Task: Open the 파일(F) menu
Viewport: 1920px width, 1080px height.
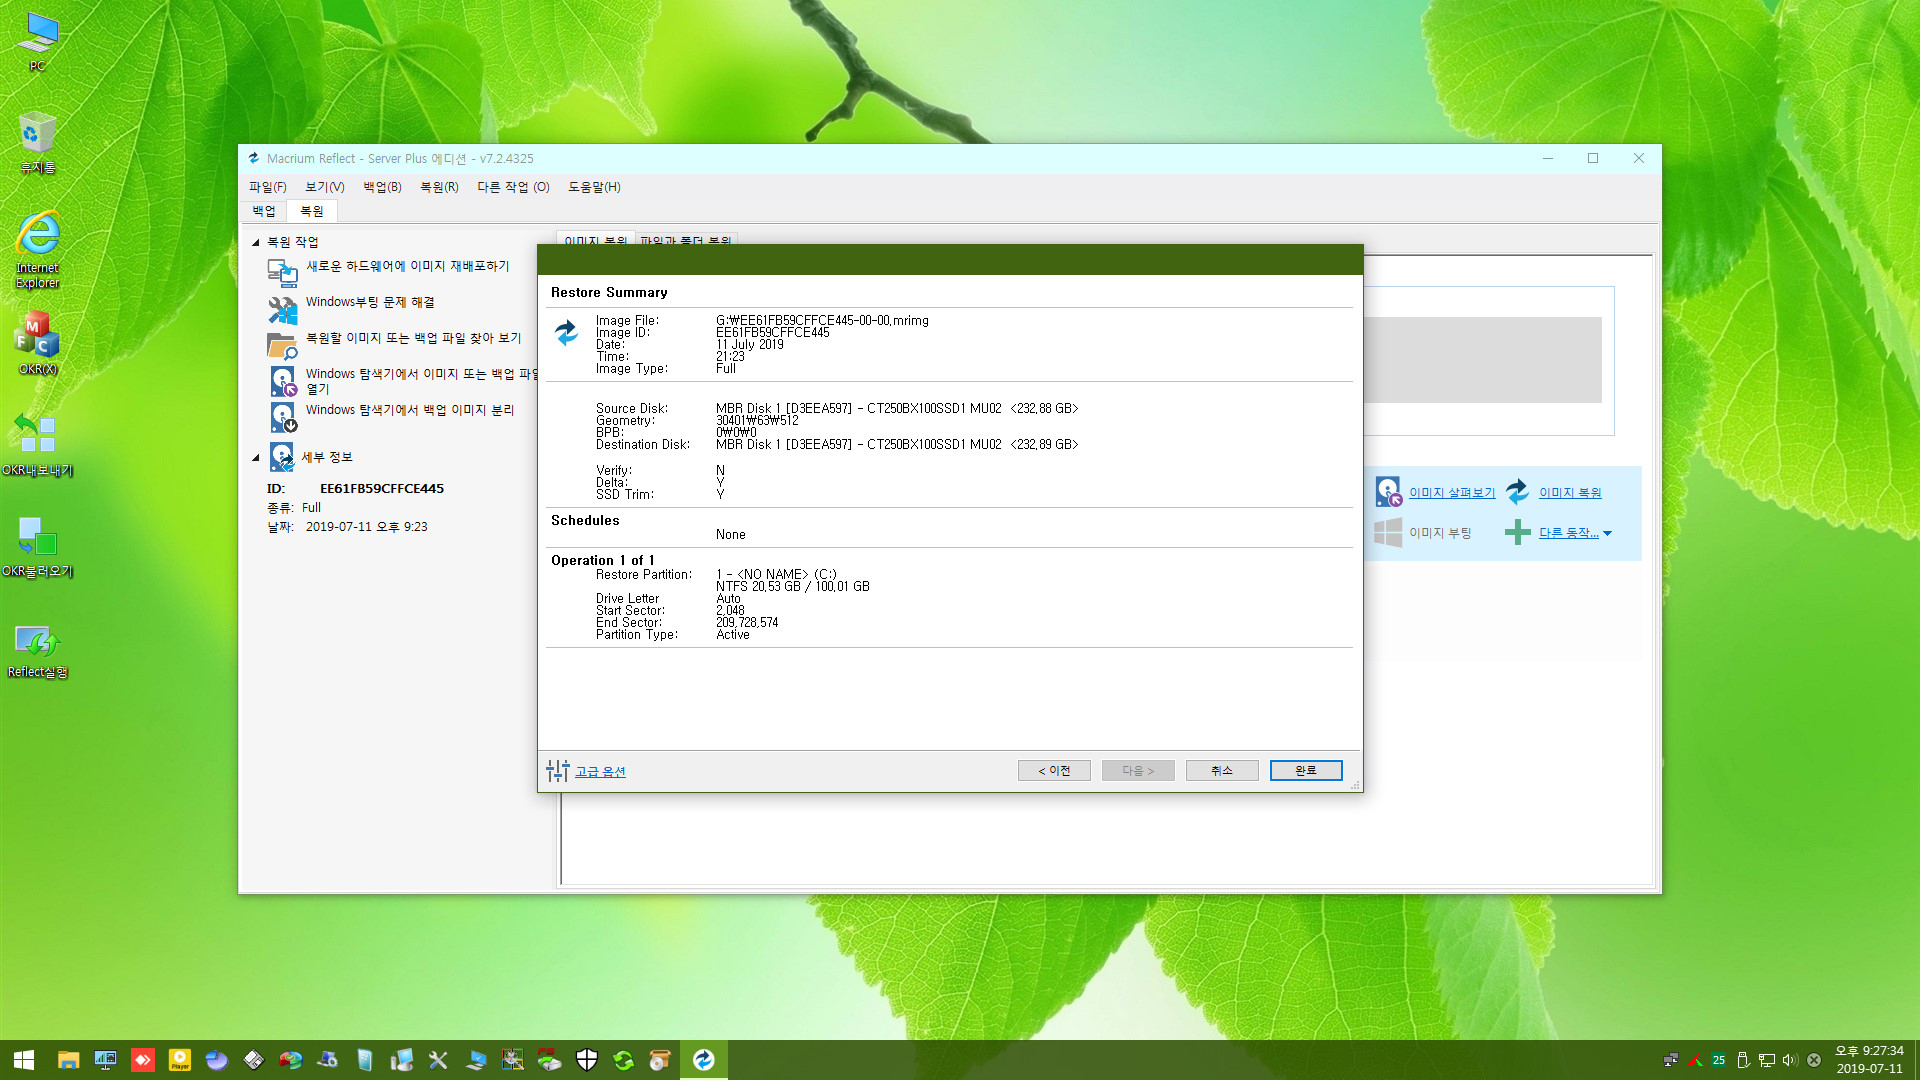Action: coord(267,187)
